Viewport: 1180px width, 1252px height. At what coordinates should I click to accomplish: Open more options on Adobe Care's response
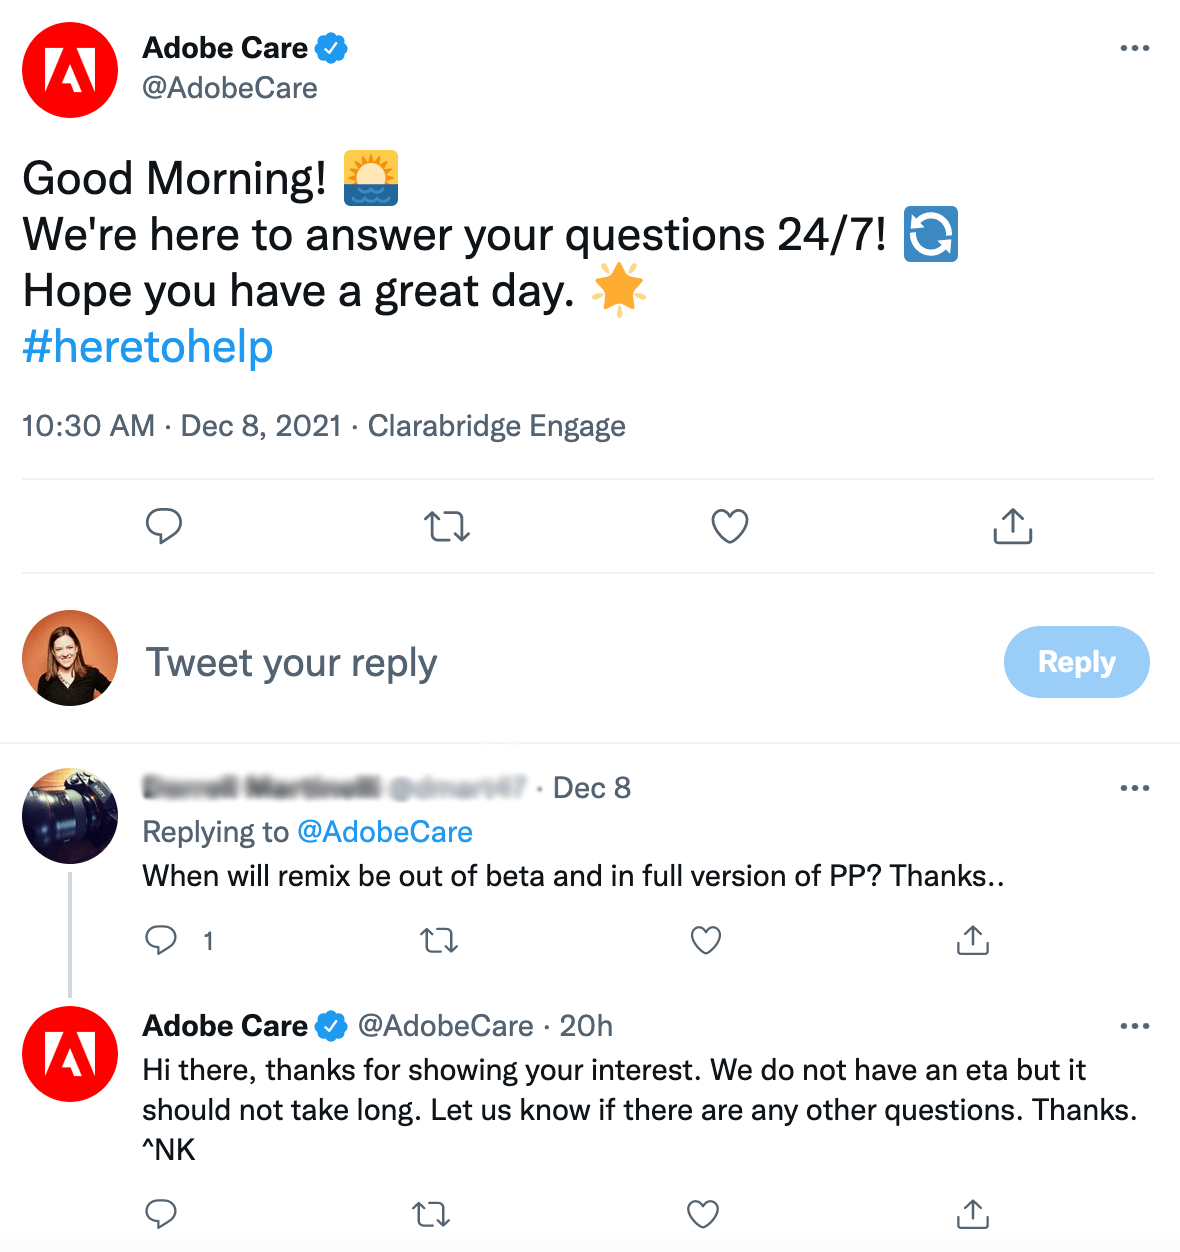tap(1134, 1026)
